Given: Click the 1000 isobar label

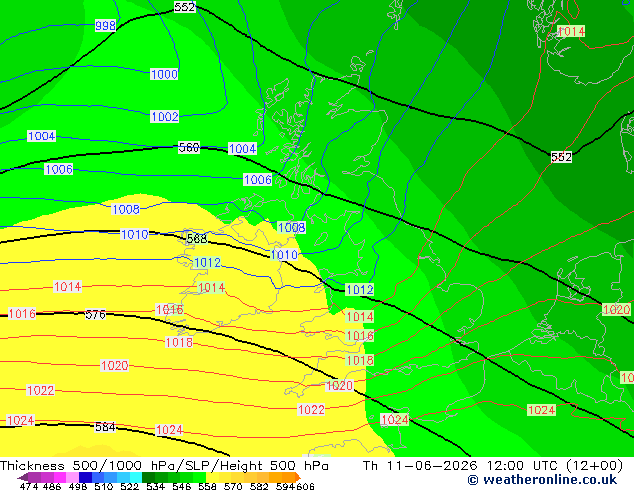Looking at the screenshot, I should [164, 74].
